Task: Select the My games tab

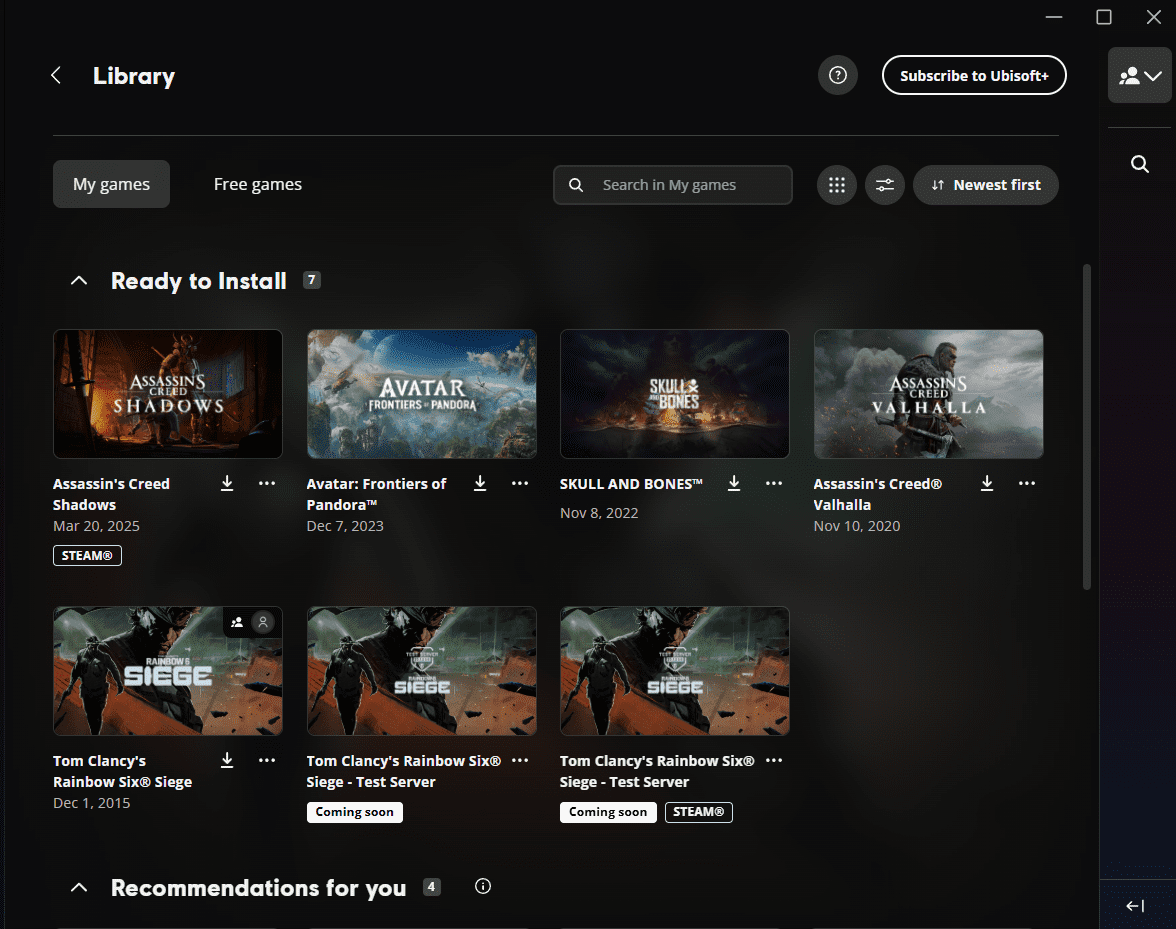Action: tap(111, 184)
